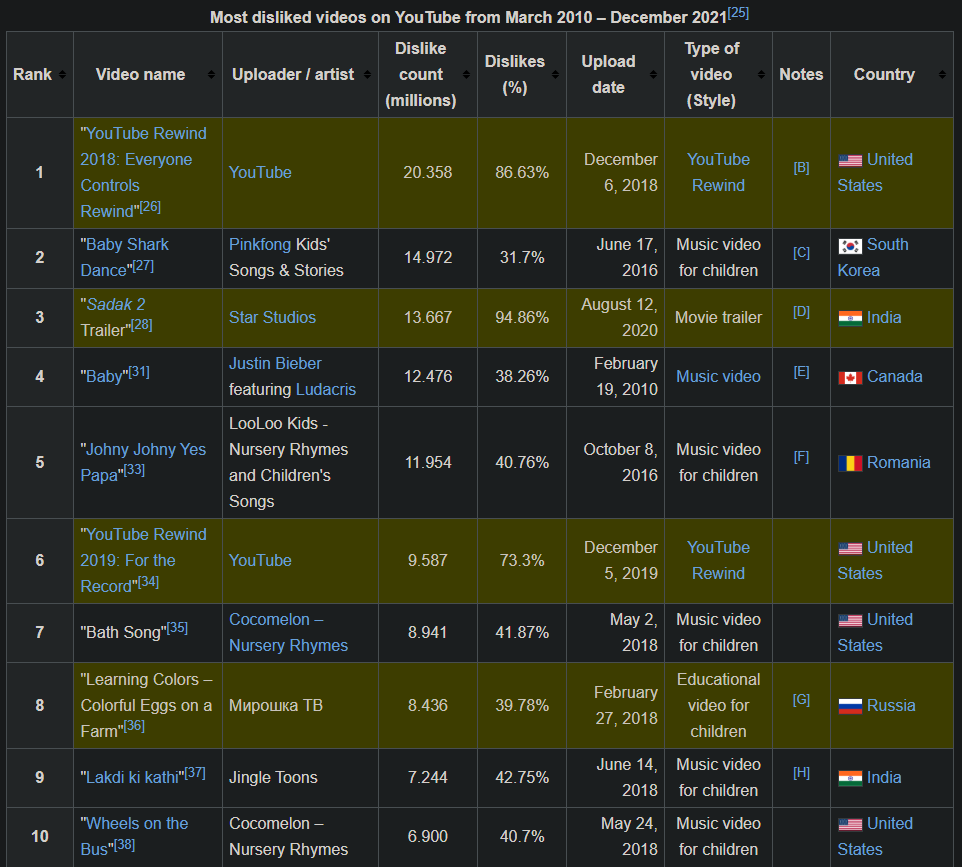Open the Russia country link

[x=891, y=705]
